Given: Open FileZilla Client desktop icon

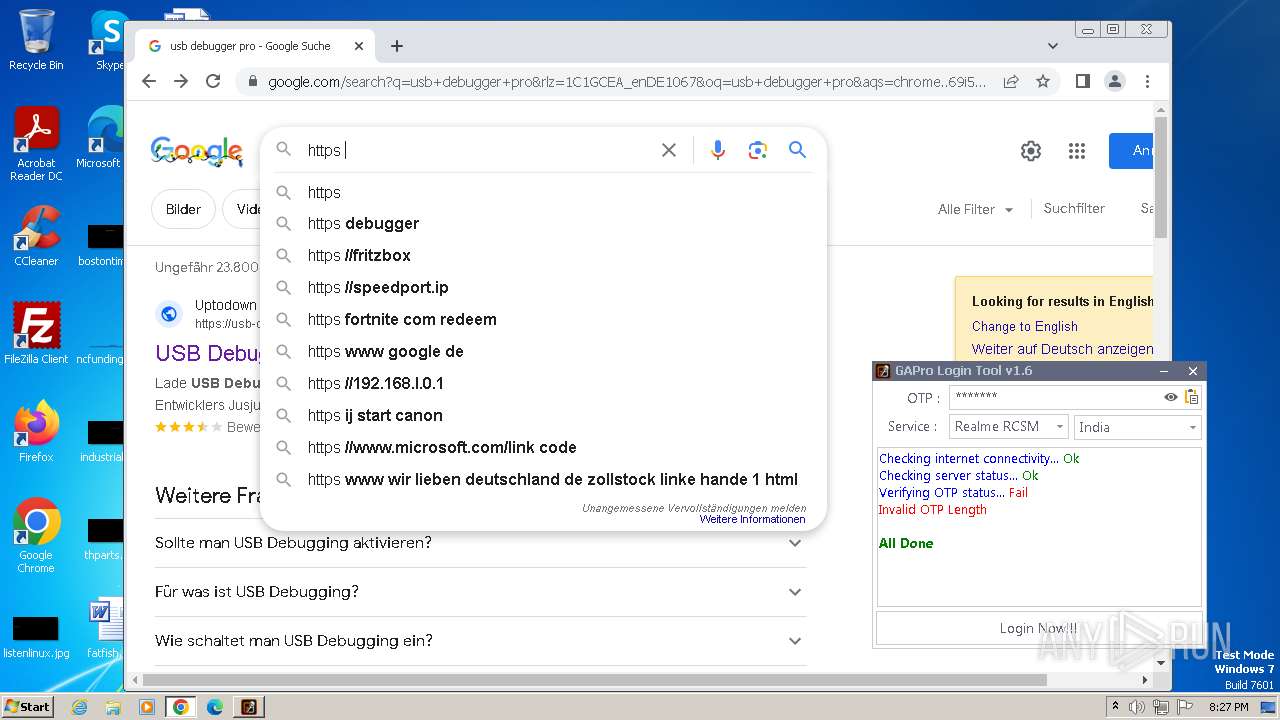Looking at the screenshot, I should pyautogui.click(x=36, y=334).
